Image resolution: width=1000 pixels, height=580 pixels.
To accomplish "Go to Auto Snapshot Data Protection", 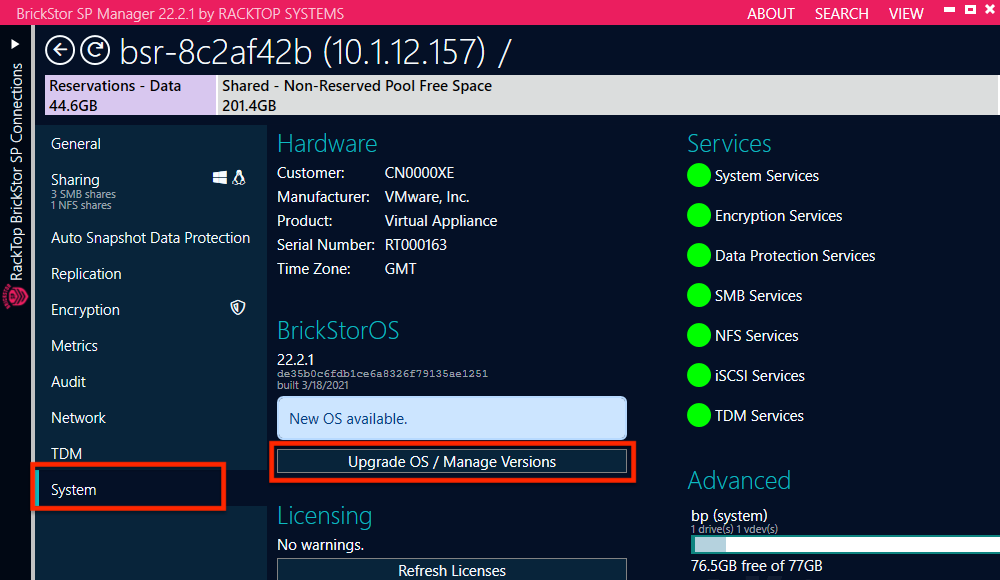I will coord(150,238).
